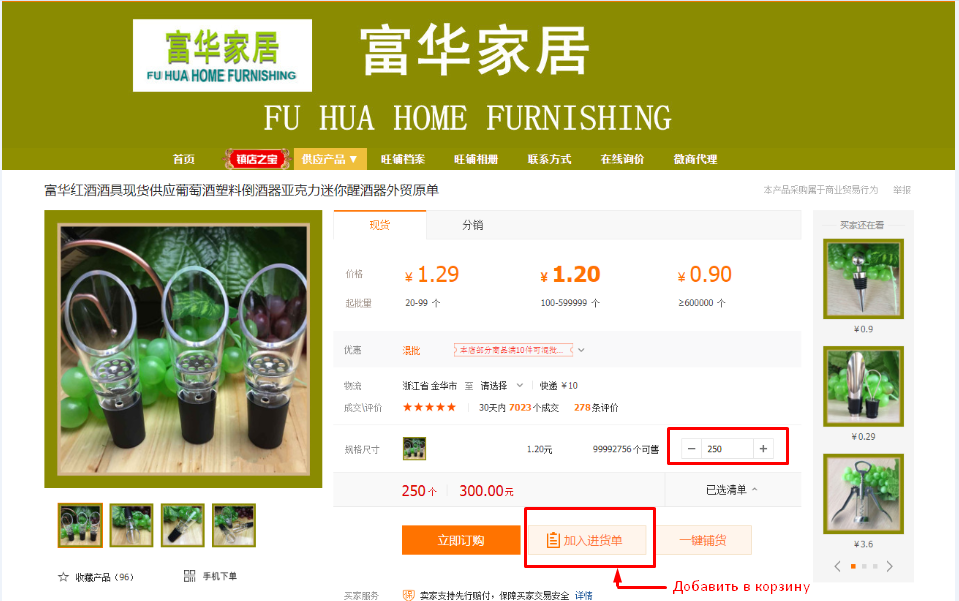This screenshot has height=601, width=959.
Task: Go to next recommended products arrow
Action: click(890, 566)
